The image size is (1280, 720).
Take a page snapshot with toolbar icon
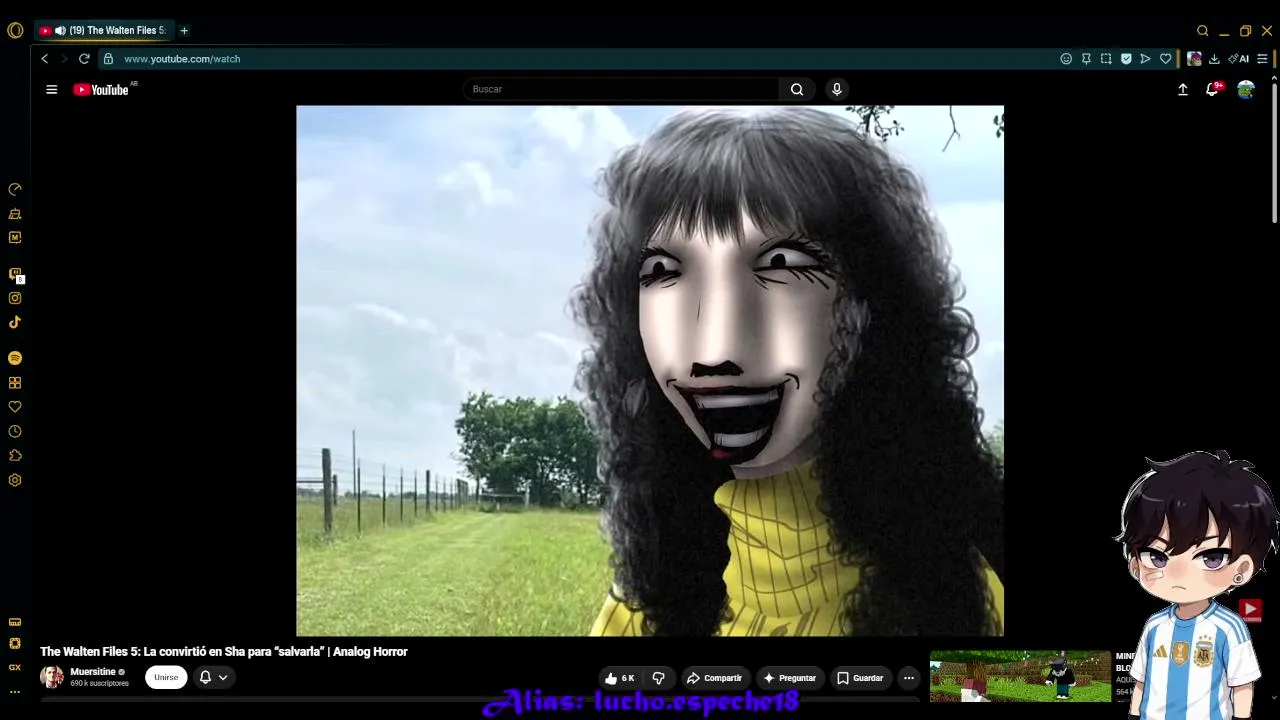click(x=1106, y=59)
